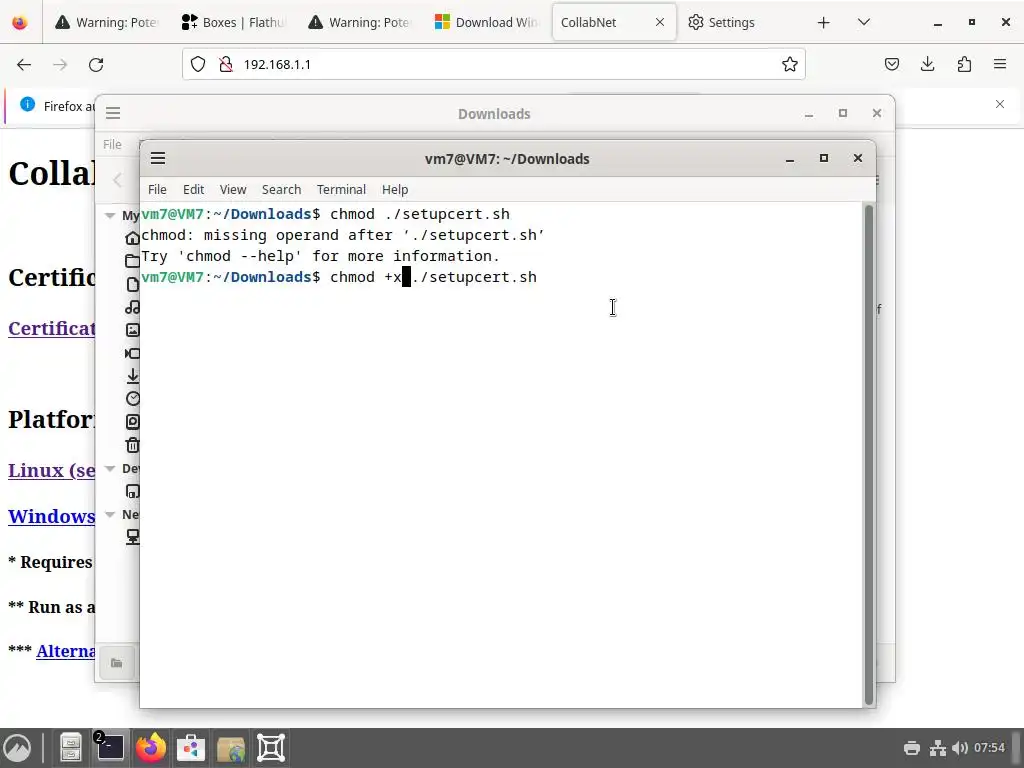The image size is (1024, 768).
Task: Open terminal Search menu
Action: (281, 189)
